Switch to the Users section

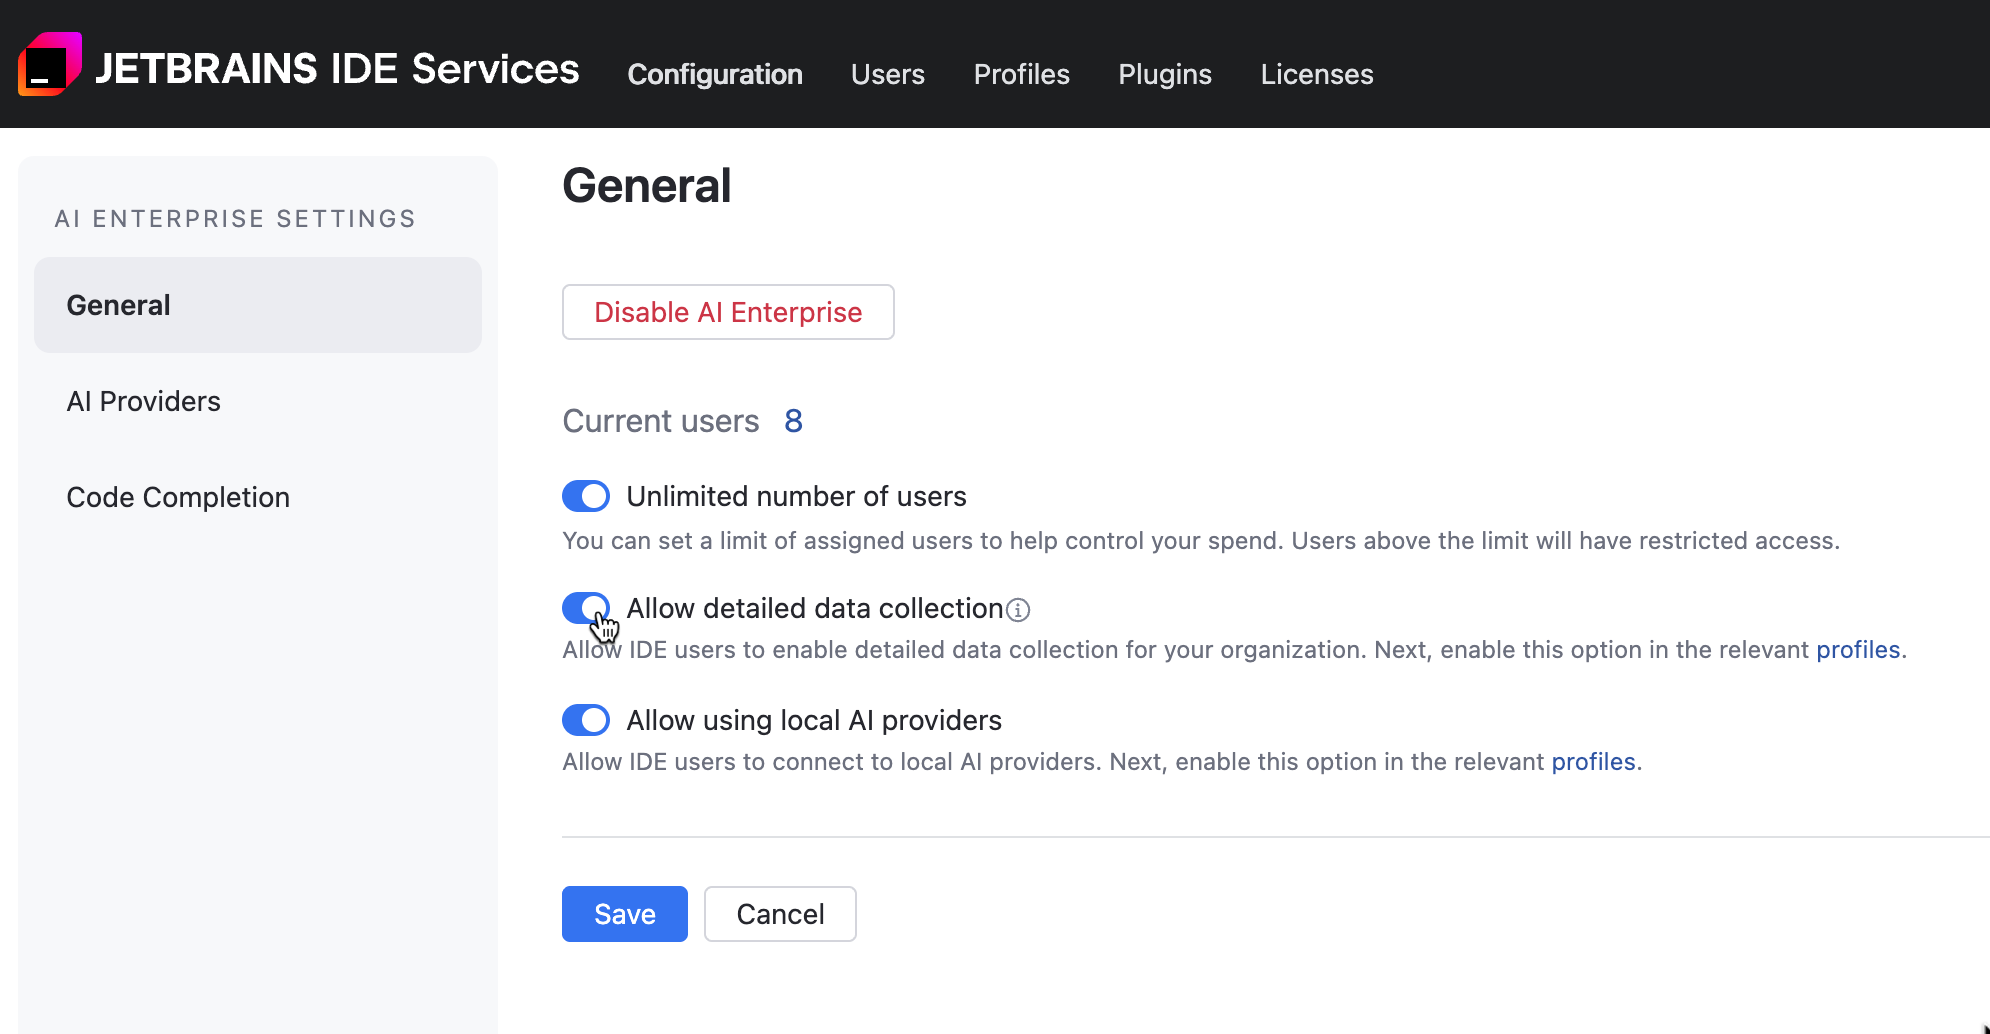(887, 74)
